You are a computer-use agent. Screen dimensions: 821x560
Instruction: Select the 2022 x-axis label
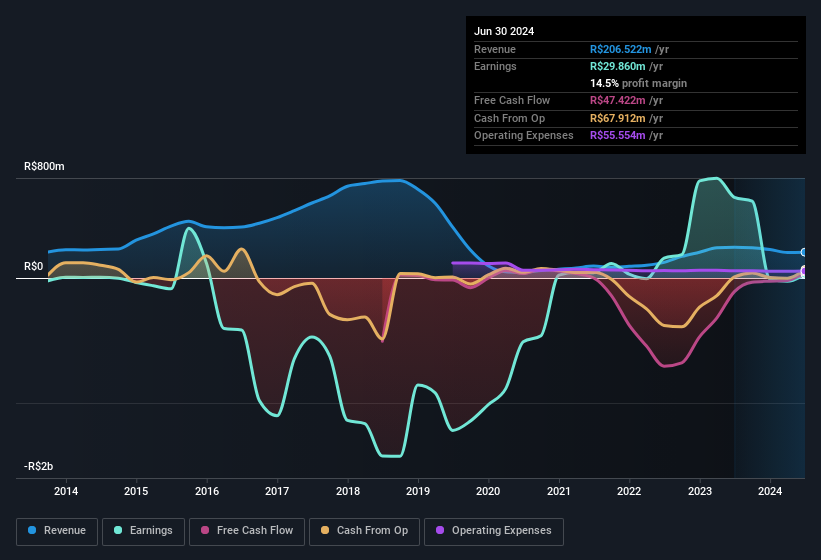(x=629, y=491)
